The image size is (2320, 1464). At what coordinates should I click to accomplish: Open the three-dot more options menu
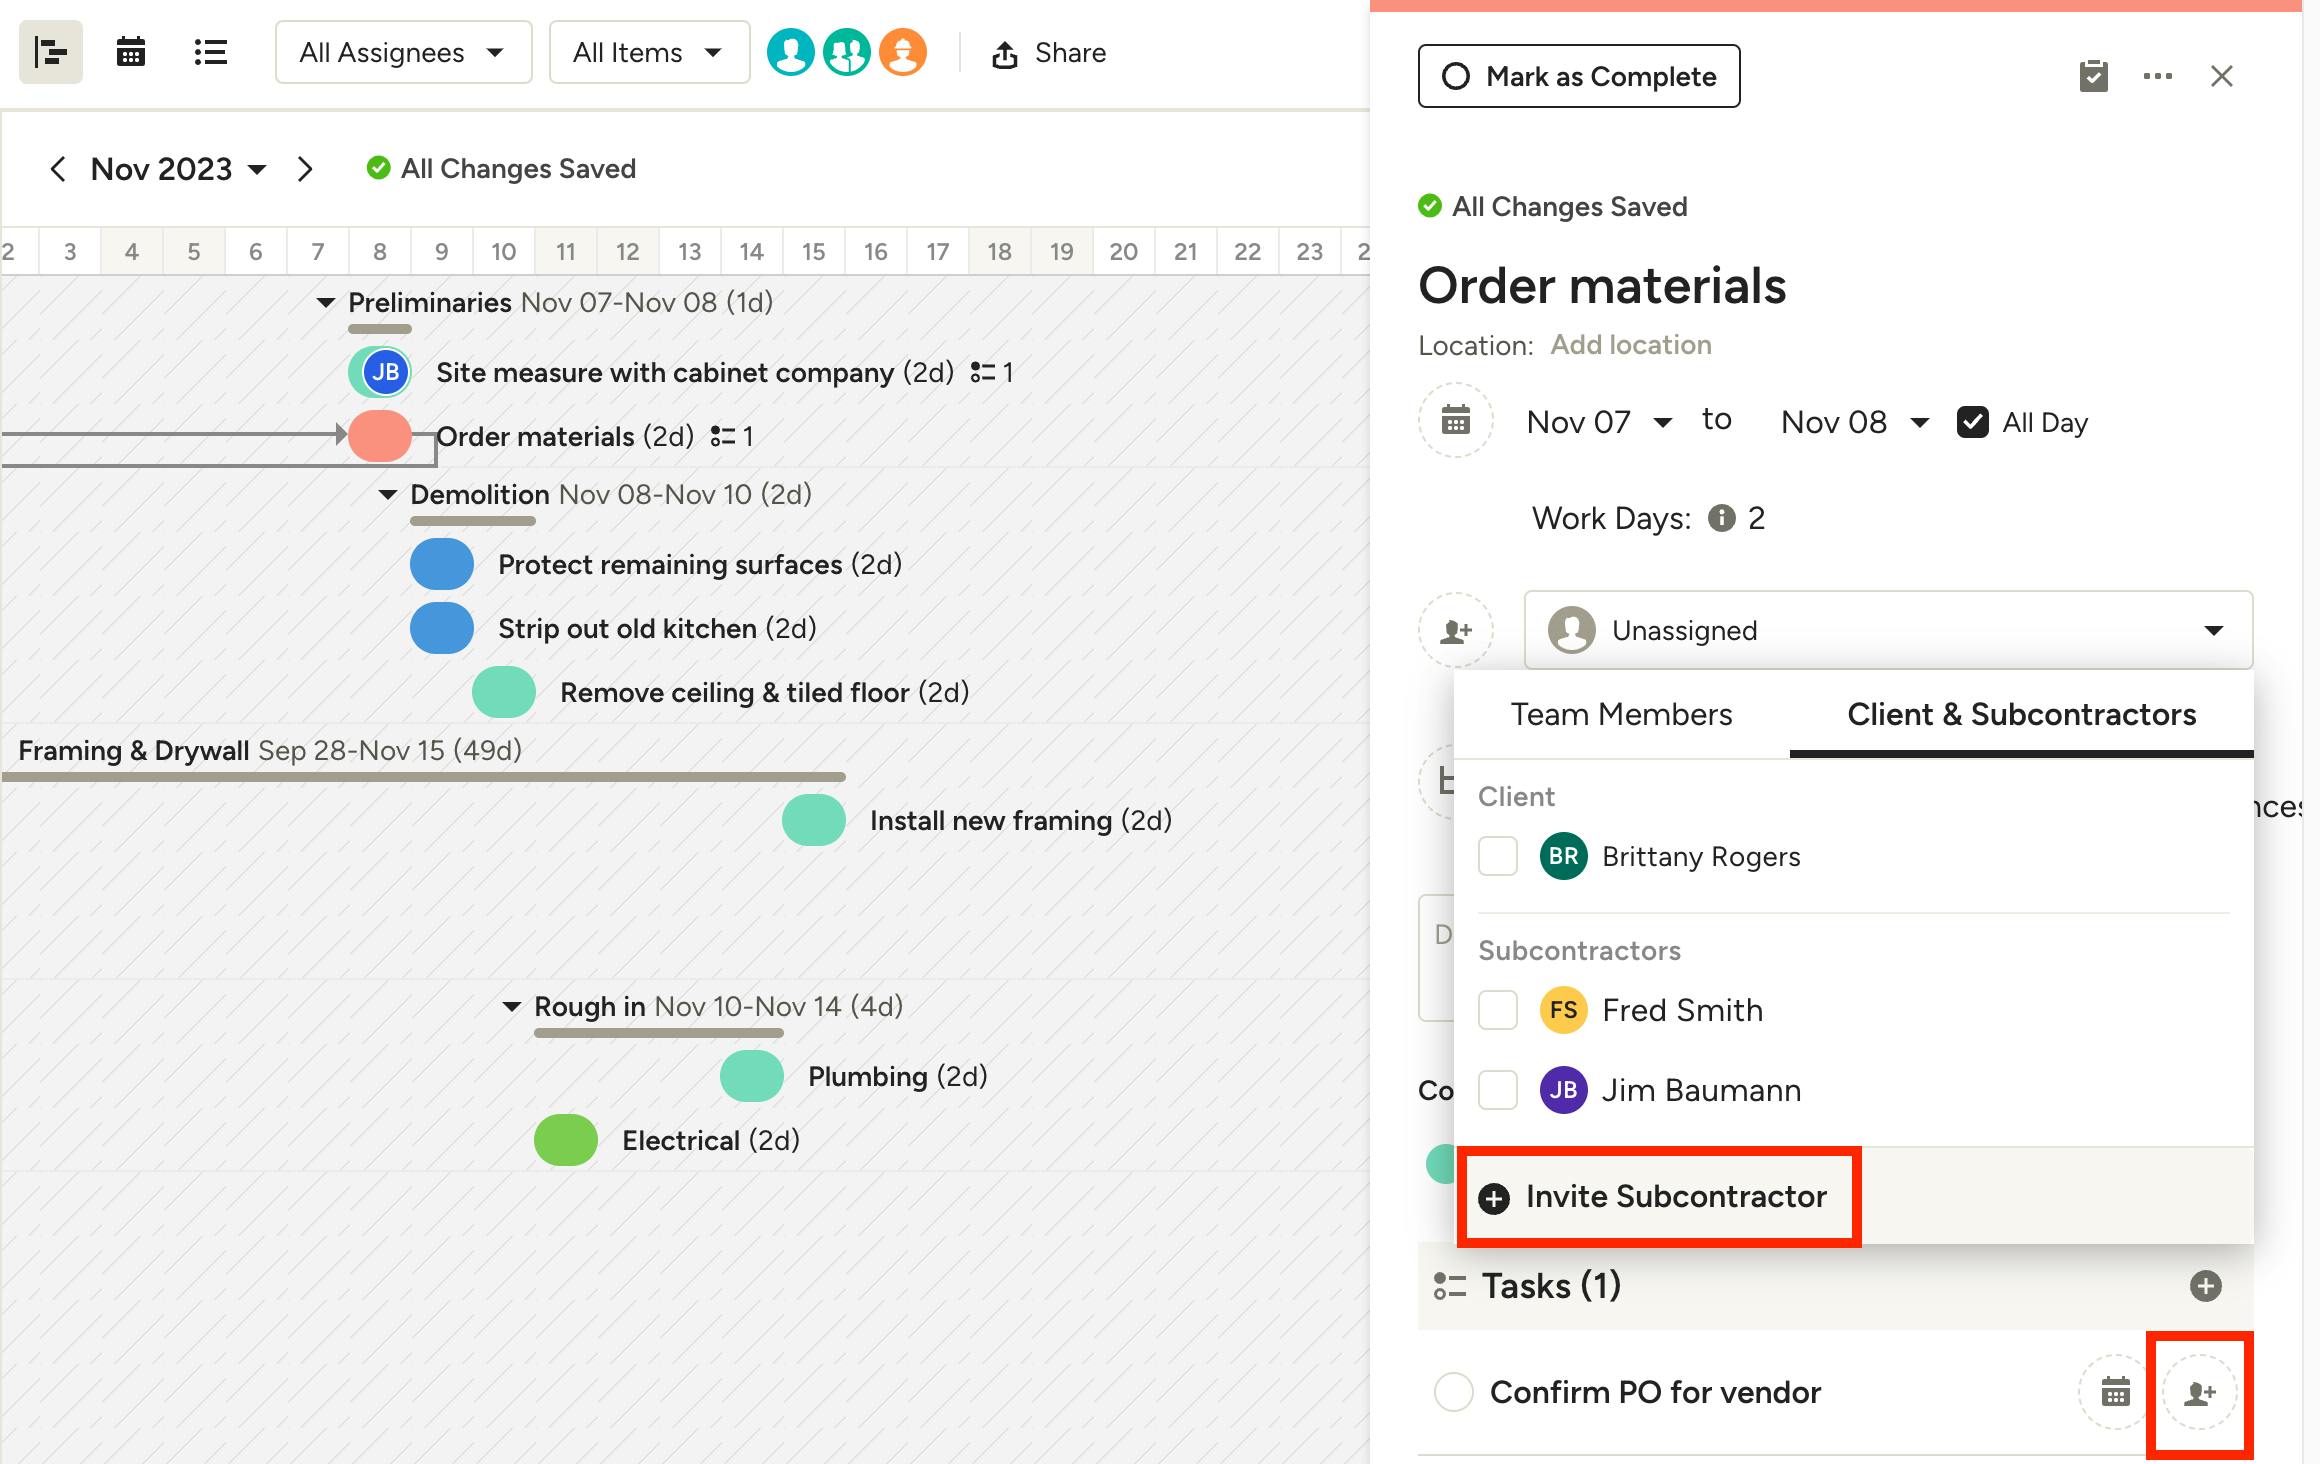tap(2157, 76)
